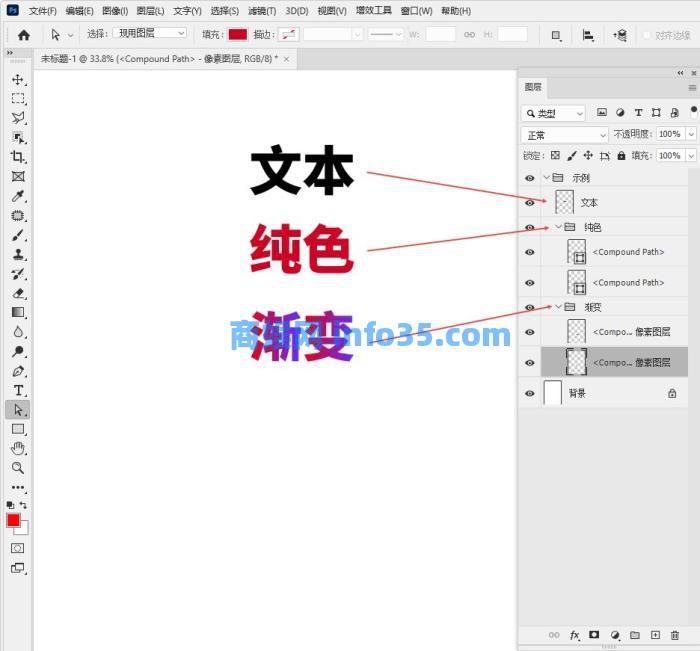Select the Eraser tool
The height and width of the screenshot is (651, 700).
point(18,293)
